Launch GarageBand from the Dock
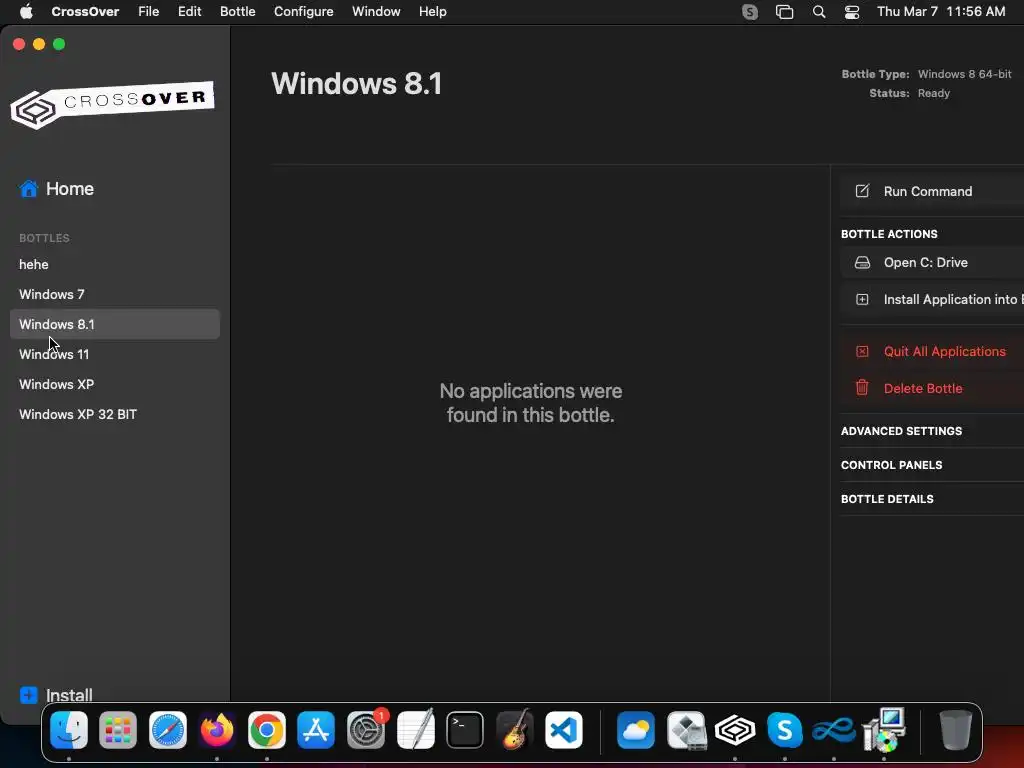Viewport: 1024px width, 768px height. tap(515, 730)
